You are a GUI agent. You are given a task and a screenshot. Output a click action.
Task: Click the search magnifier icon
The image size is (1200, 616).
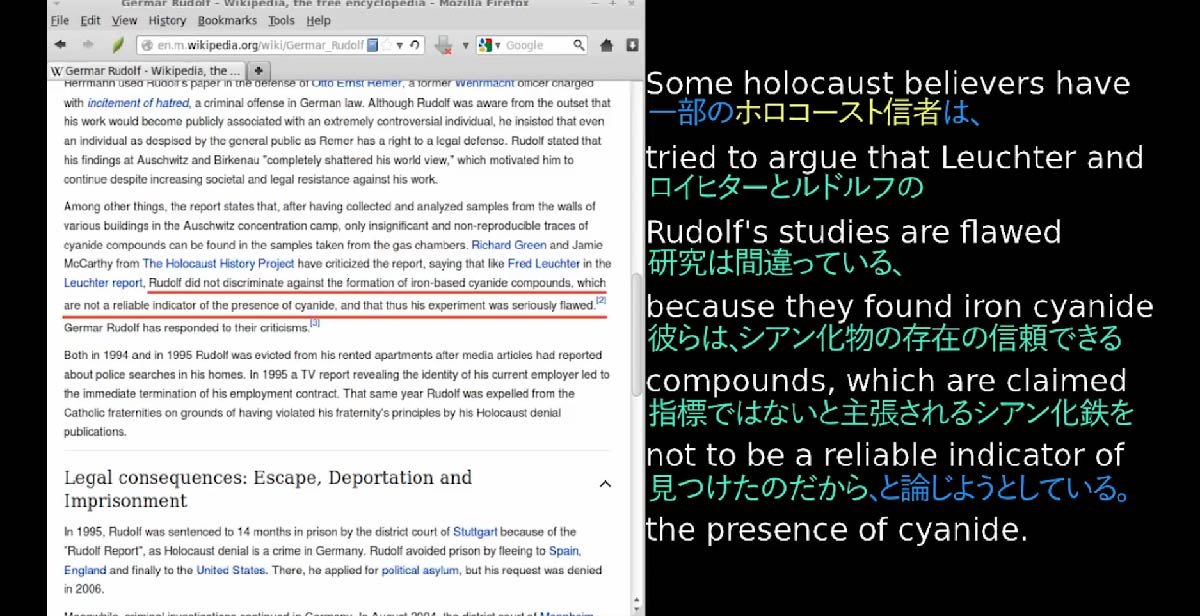[x=579, y=45]
